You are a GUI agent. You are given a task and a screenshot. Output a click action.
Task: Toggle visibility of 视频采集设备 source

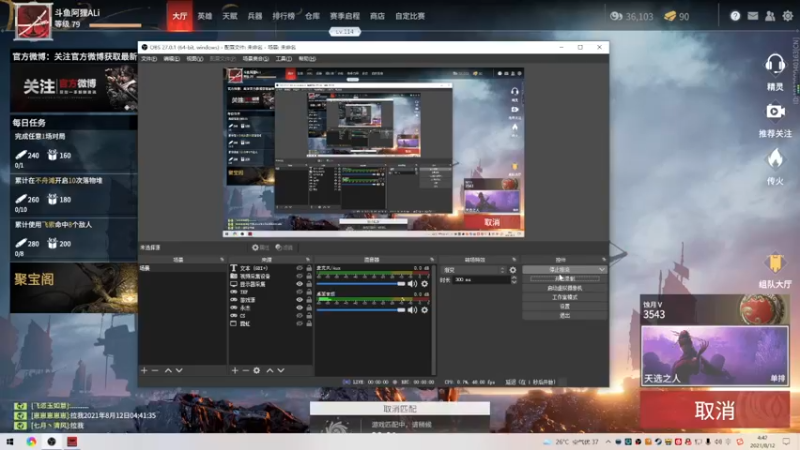(299, 276)
